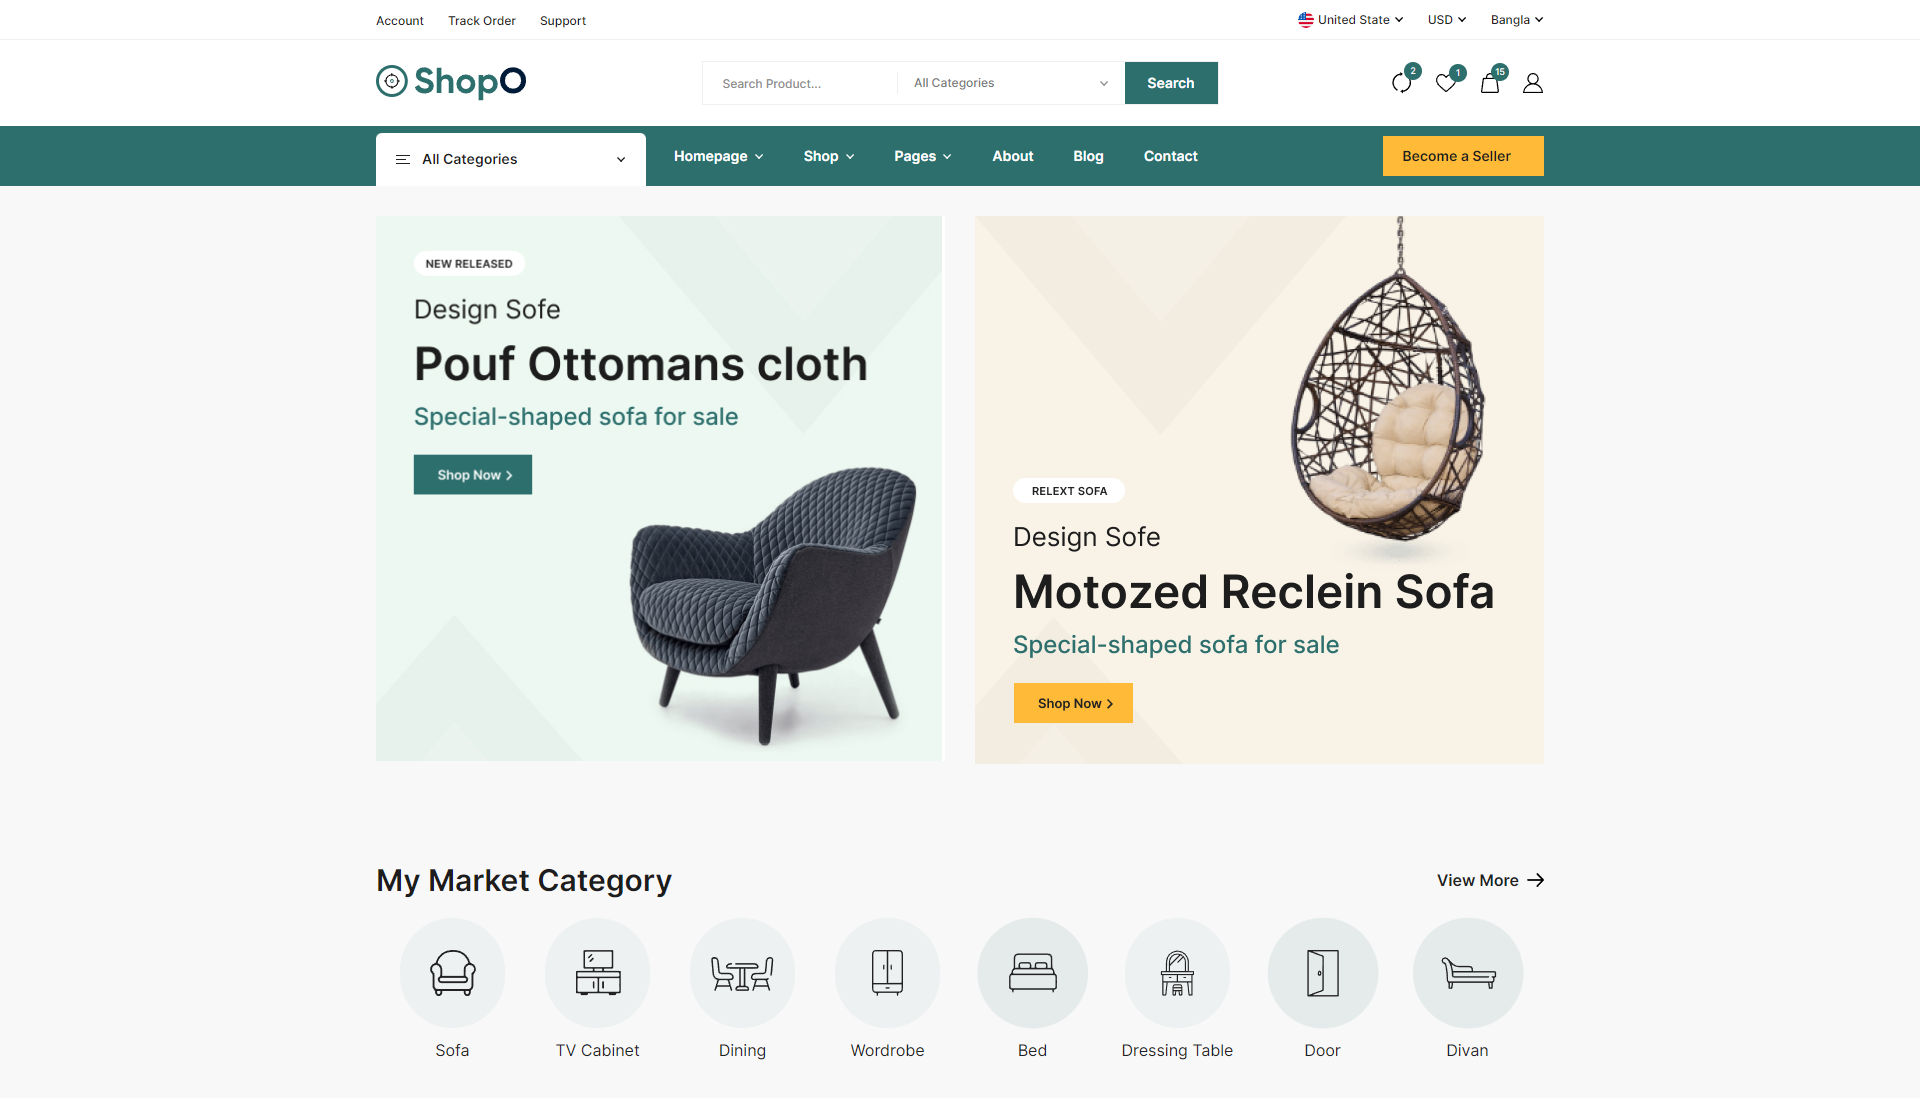
Task: Expand the All Categories navigation dropdown
Action: click(511, 159)
